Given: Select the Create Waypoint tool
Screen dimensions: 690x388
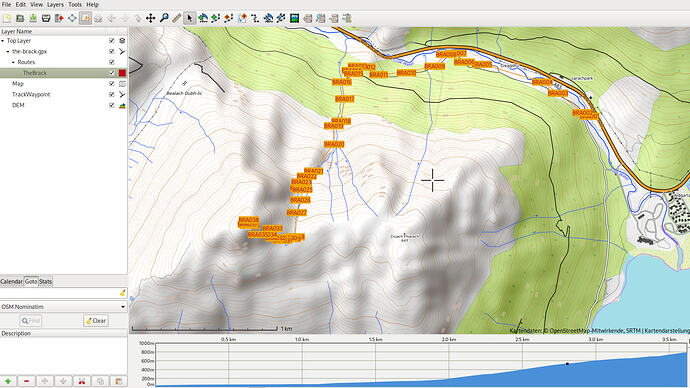Looking at the screenshot, I should (x=203, y=18).
